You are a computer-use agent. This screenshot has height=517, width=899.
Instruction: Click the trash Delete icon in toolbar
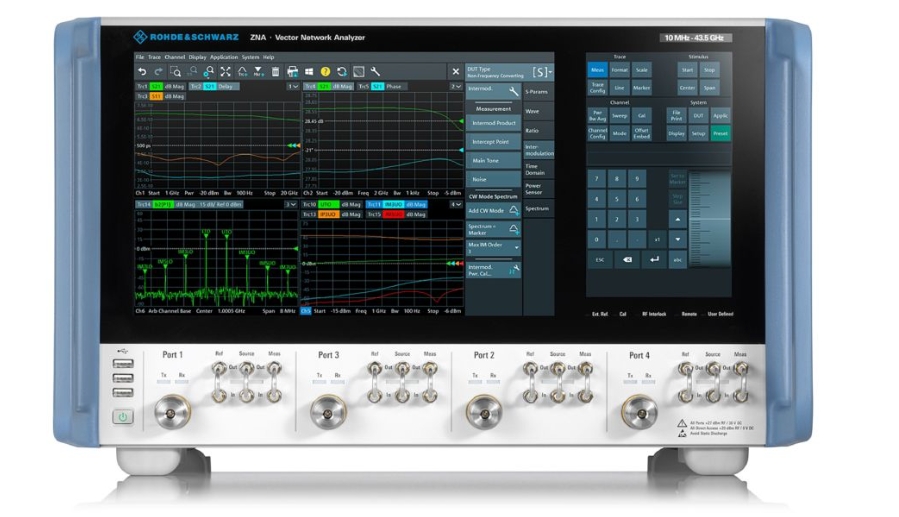click(276, 72)
